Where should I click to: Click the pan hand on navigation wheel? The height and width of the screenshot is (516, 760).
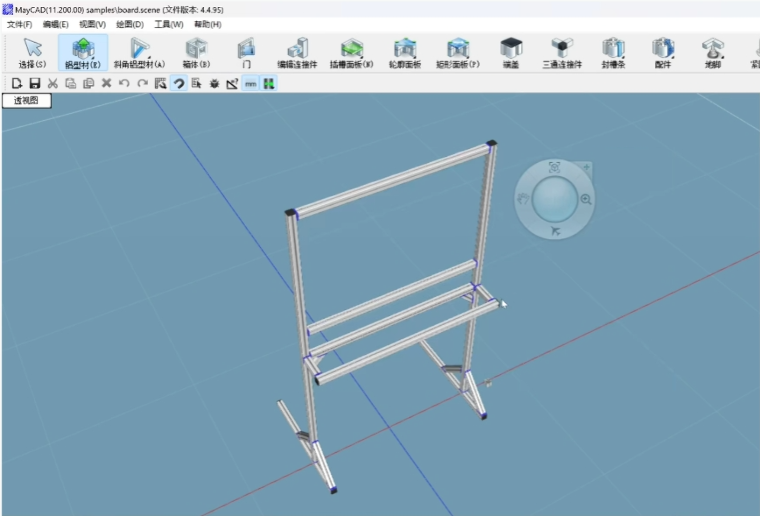point(522,199)
